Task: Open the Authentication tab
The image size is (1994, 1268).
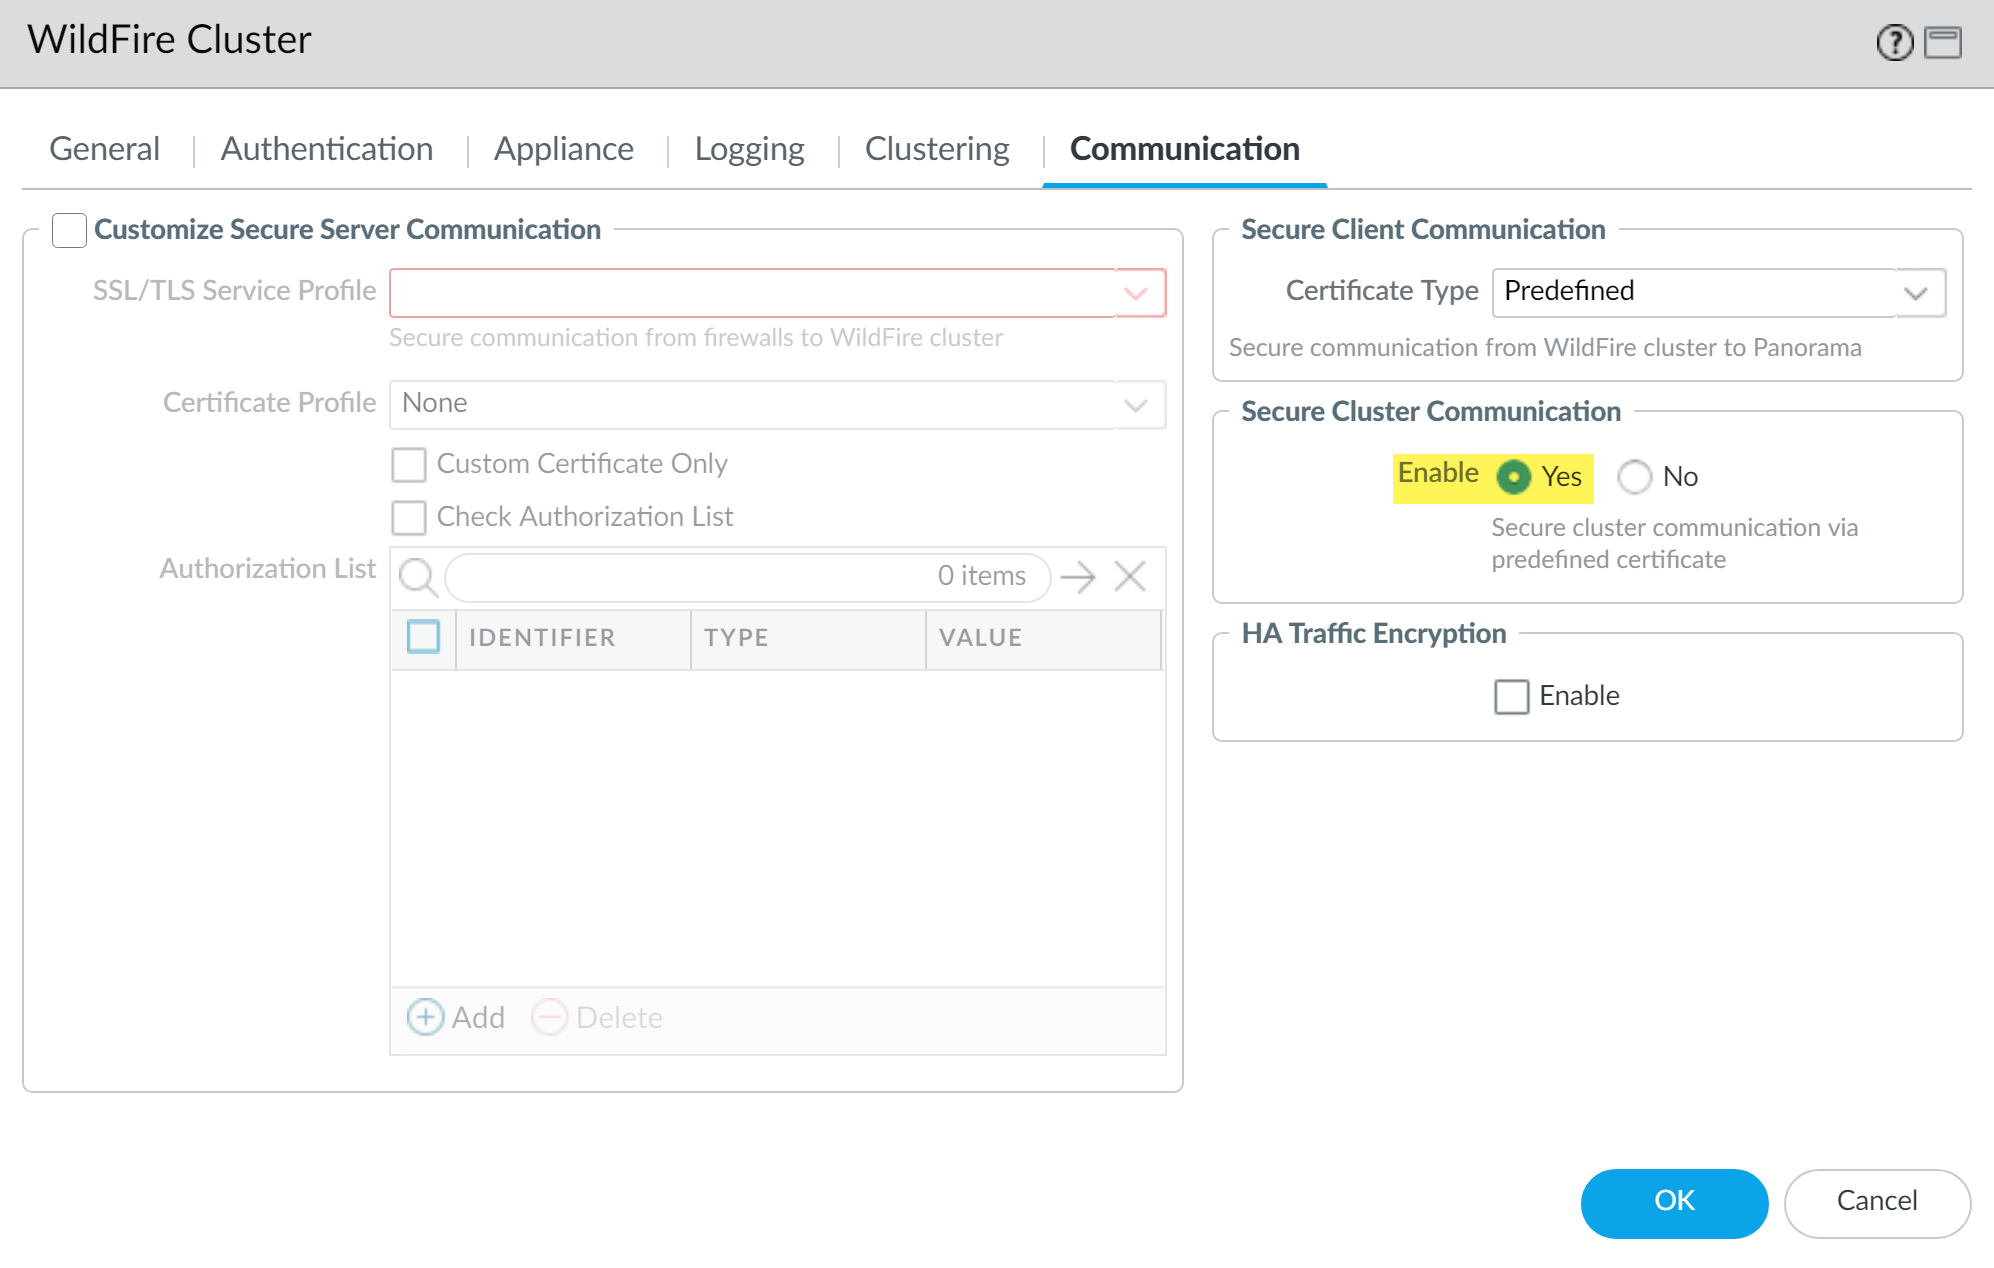Action: click(327, 149)
